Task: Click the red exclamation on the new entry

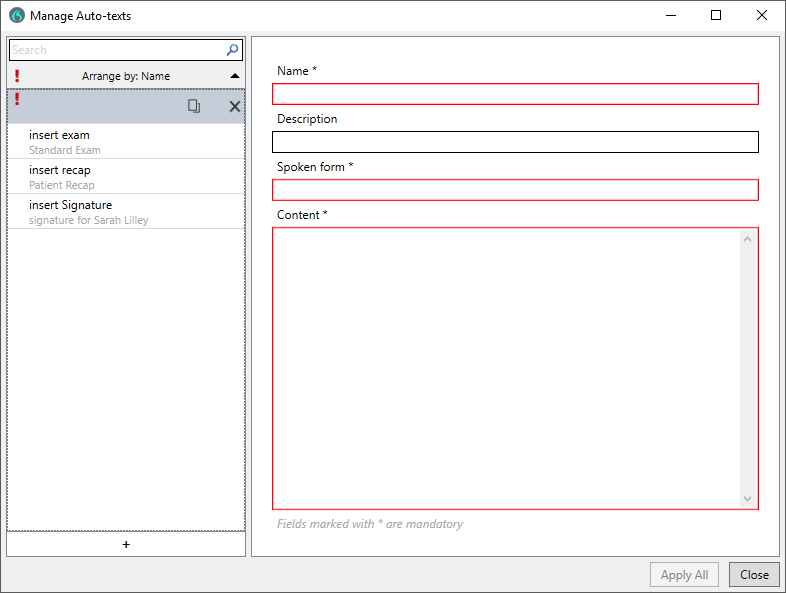Action: [18, 99]
